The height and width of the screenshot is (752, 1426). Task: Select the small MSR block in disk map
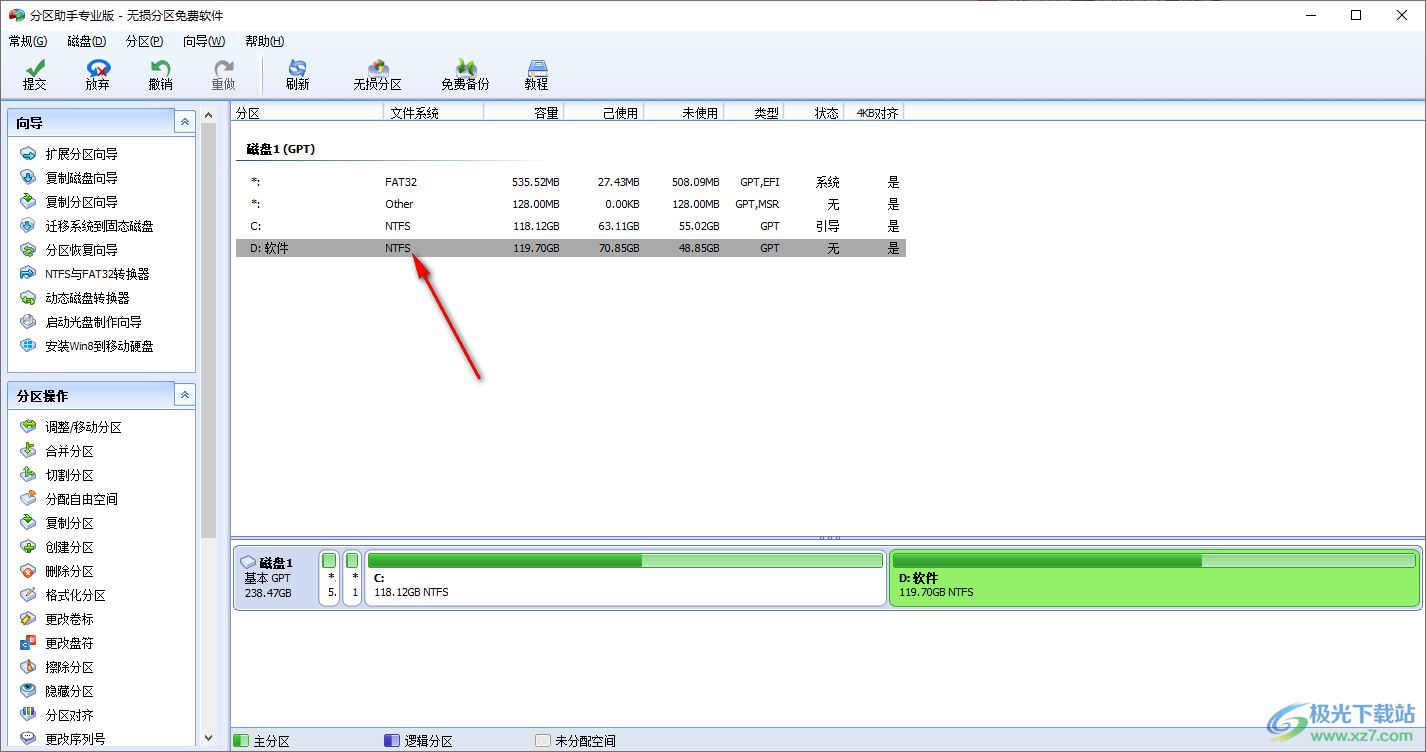click(x=352, y=578)
